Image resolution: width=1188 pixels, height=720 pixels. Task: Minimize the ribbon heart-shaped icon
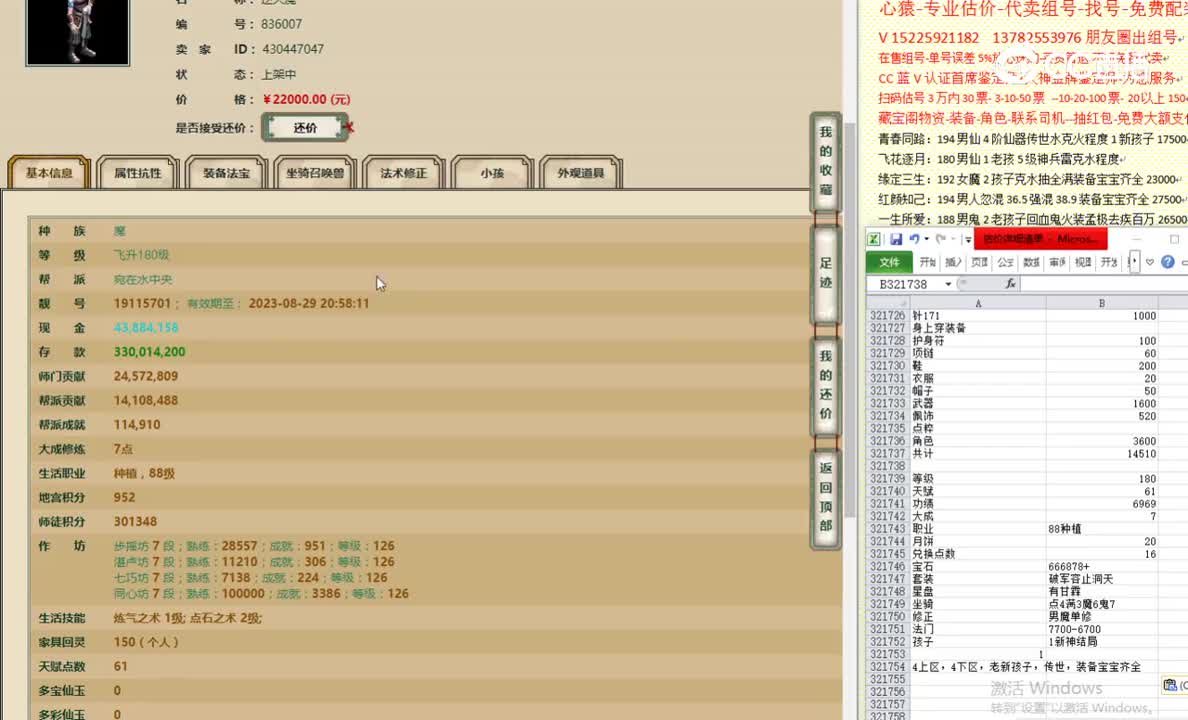pos(1150,262)
